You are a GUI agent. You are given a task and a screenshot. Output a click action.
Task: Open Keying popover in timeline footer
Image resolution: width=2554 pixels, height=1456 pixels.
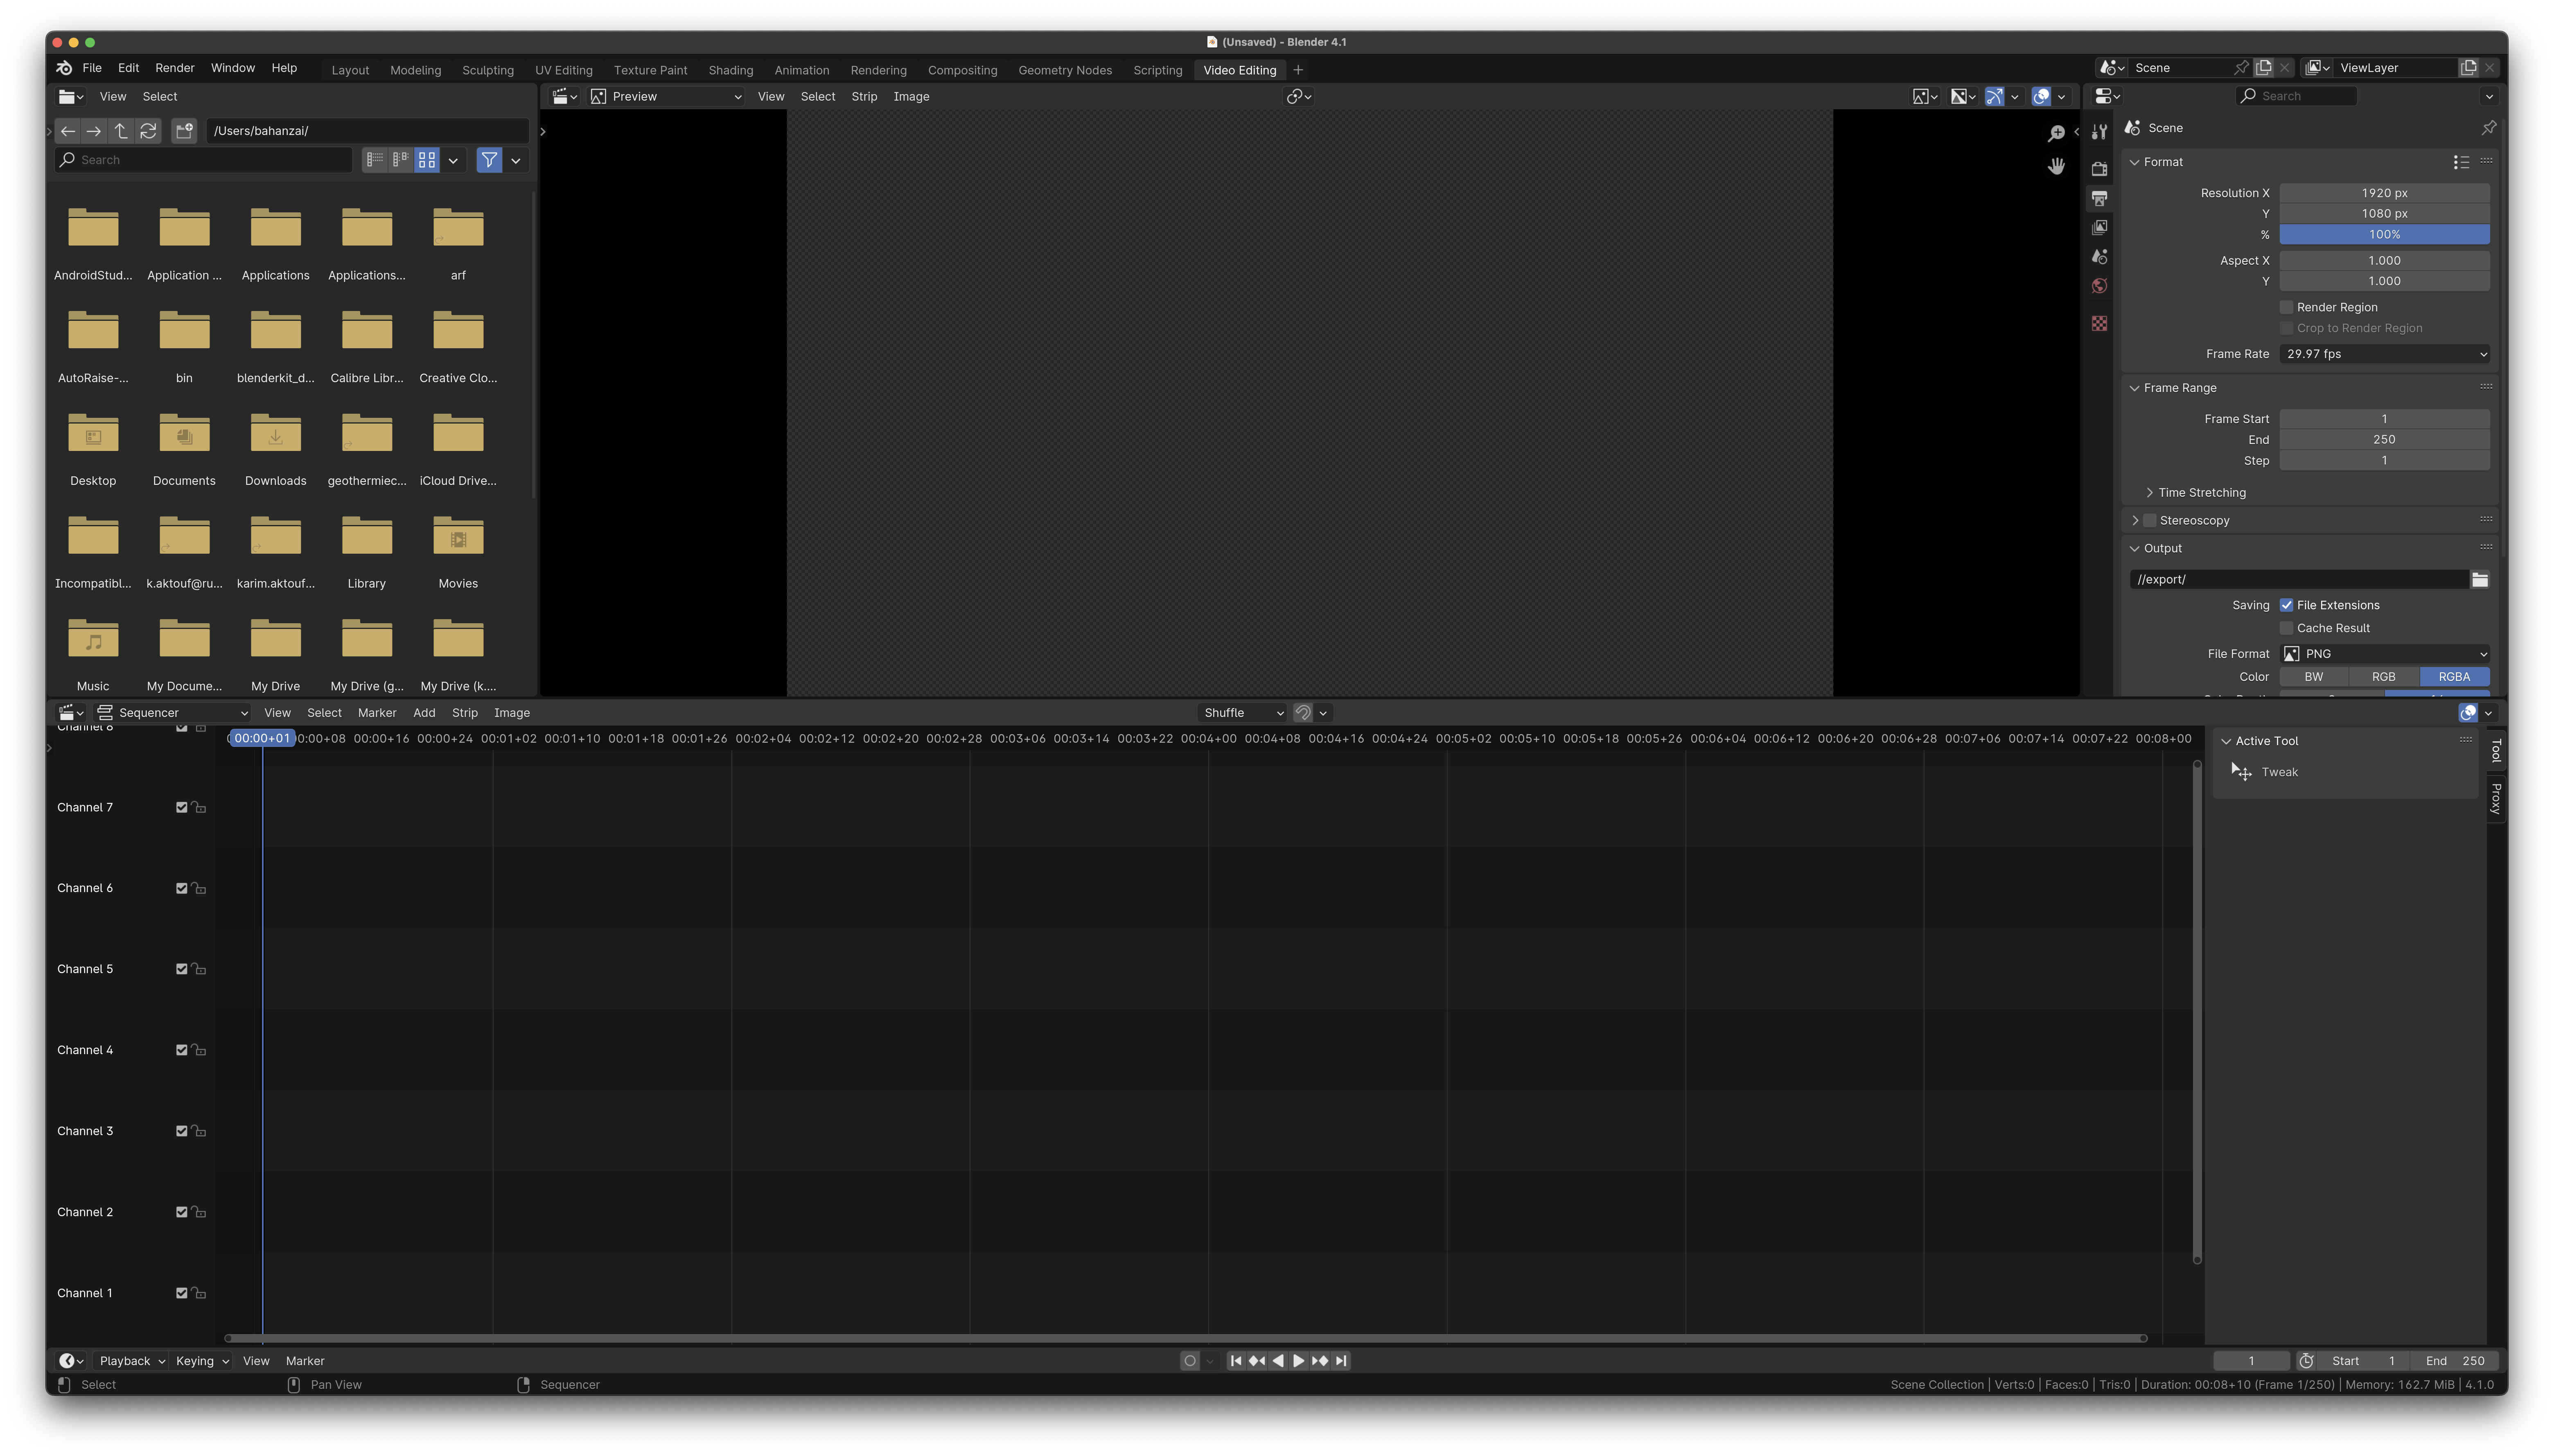202,1361
